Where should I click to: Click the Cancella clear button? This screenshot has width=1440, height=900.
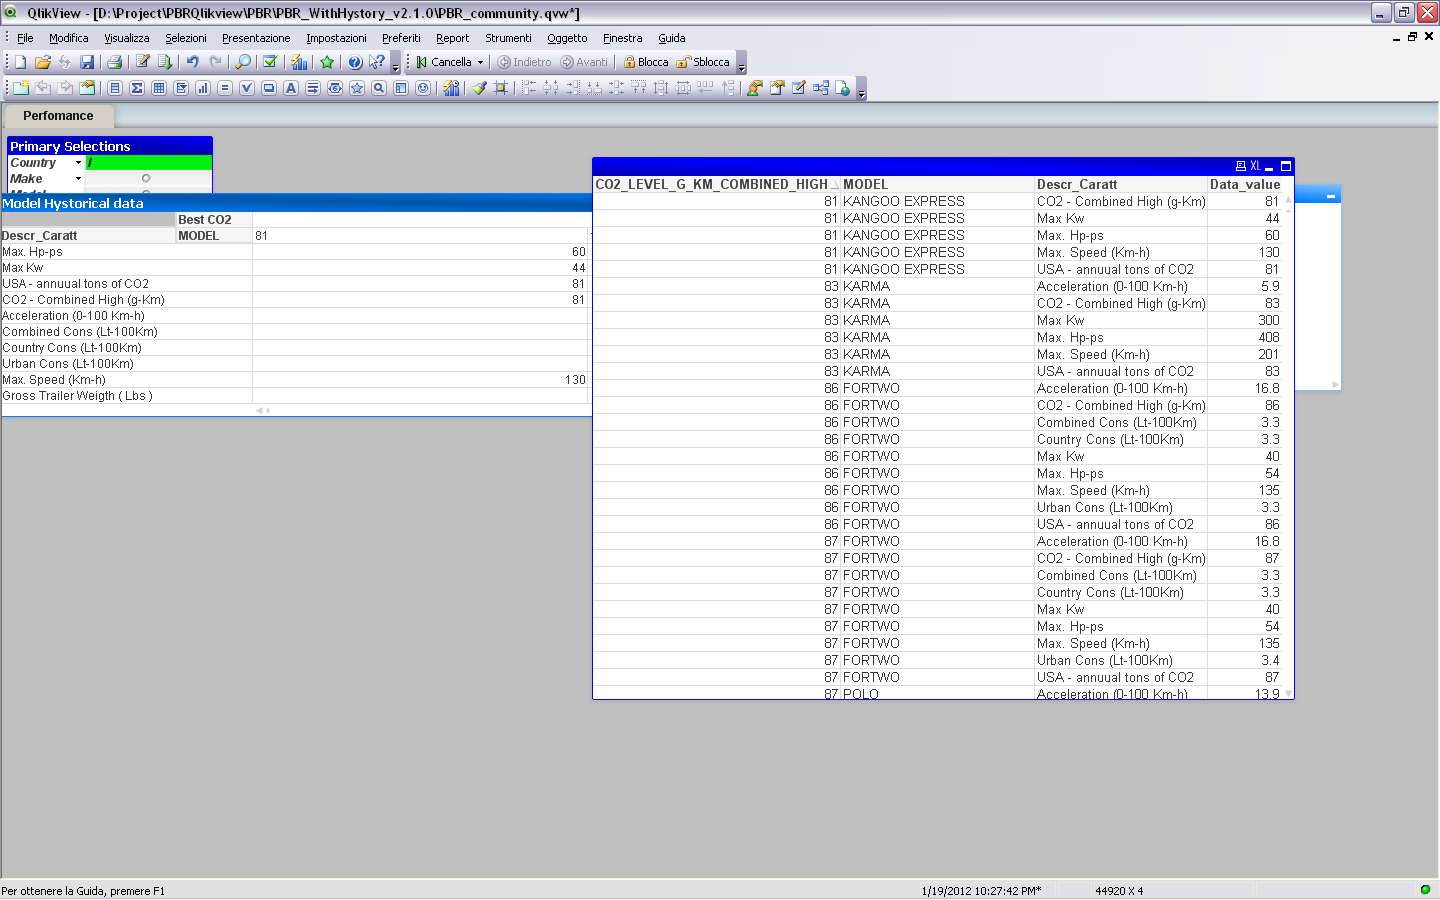pyautogui.click(x=443, y=62)
